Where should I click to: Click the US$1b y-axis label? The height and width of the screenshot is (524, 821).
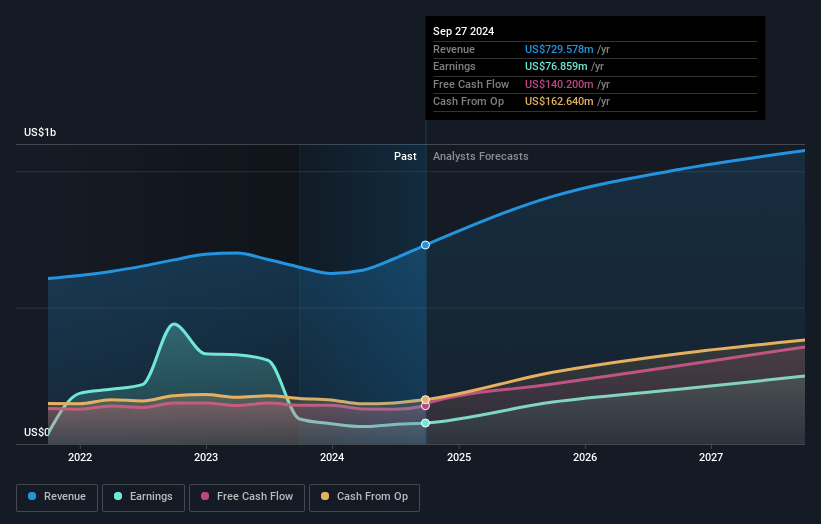point(40,132)
